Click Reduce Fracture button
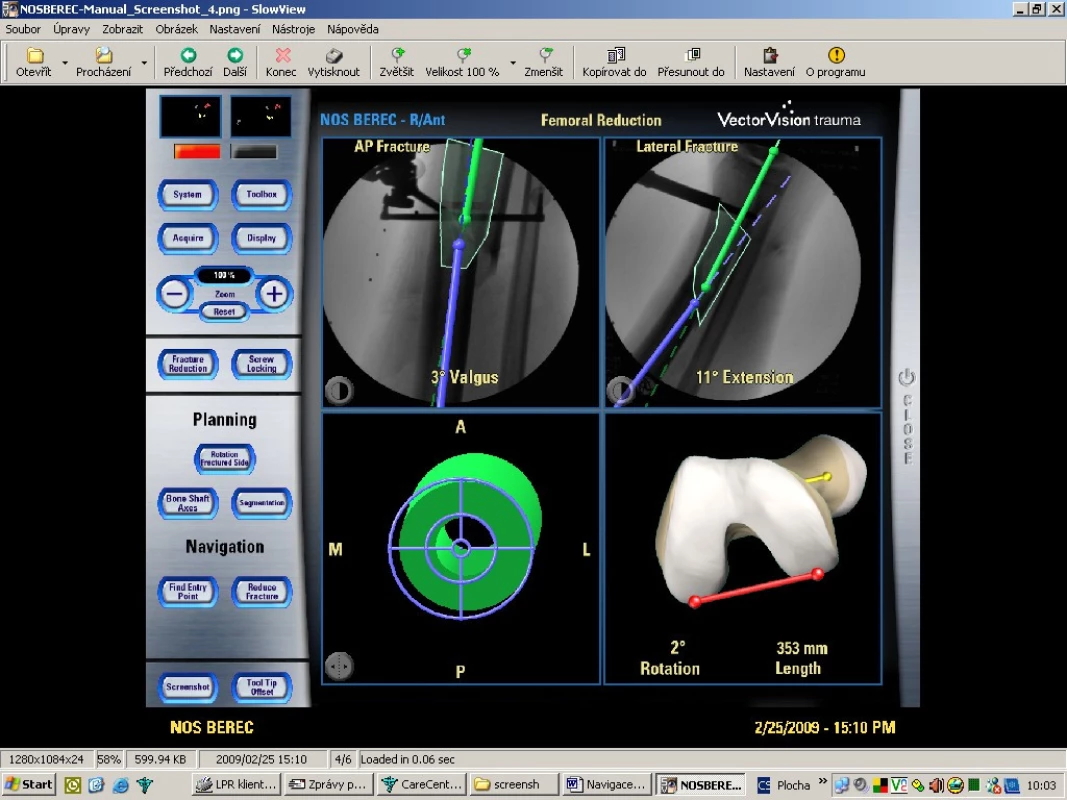The height and width of the screenshot is (800, 1067). (262, 592)
